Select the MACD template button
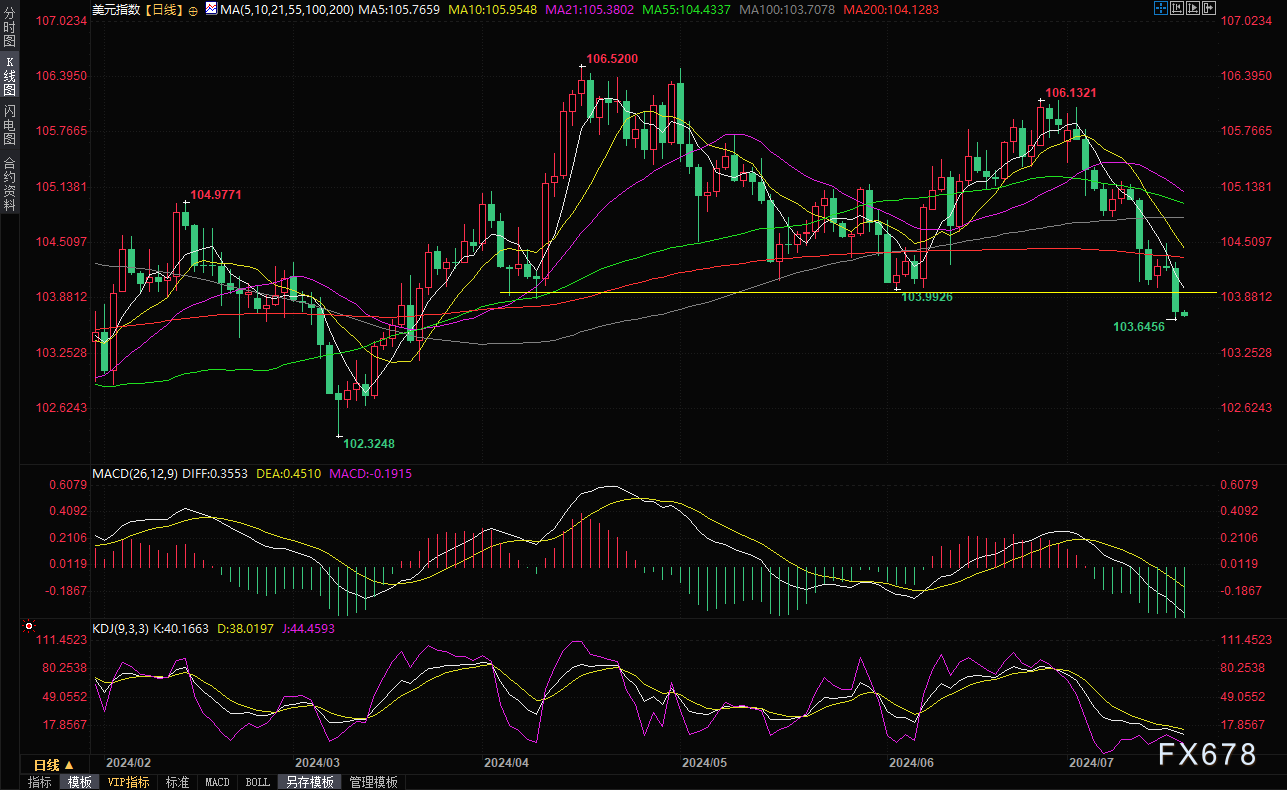1287x790 pixels. [217, 782]
